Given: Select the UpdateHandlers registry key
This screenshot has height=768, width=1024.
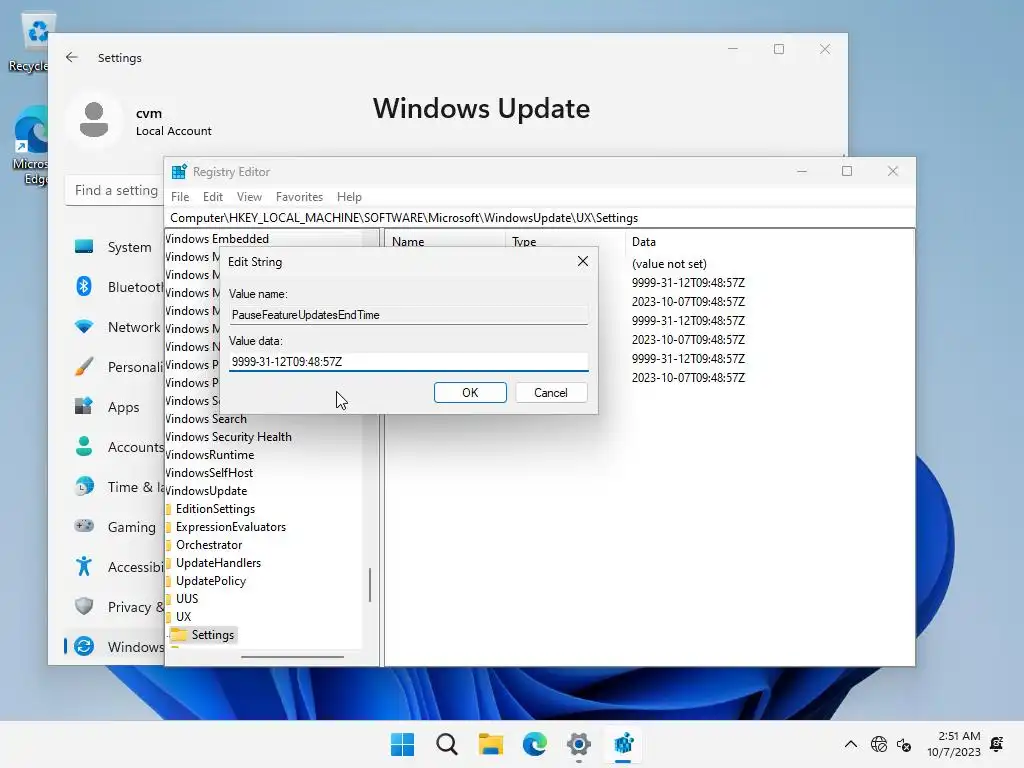Looking at the screenshot, I should click(x=217, y=562).
